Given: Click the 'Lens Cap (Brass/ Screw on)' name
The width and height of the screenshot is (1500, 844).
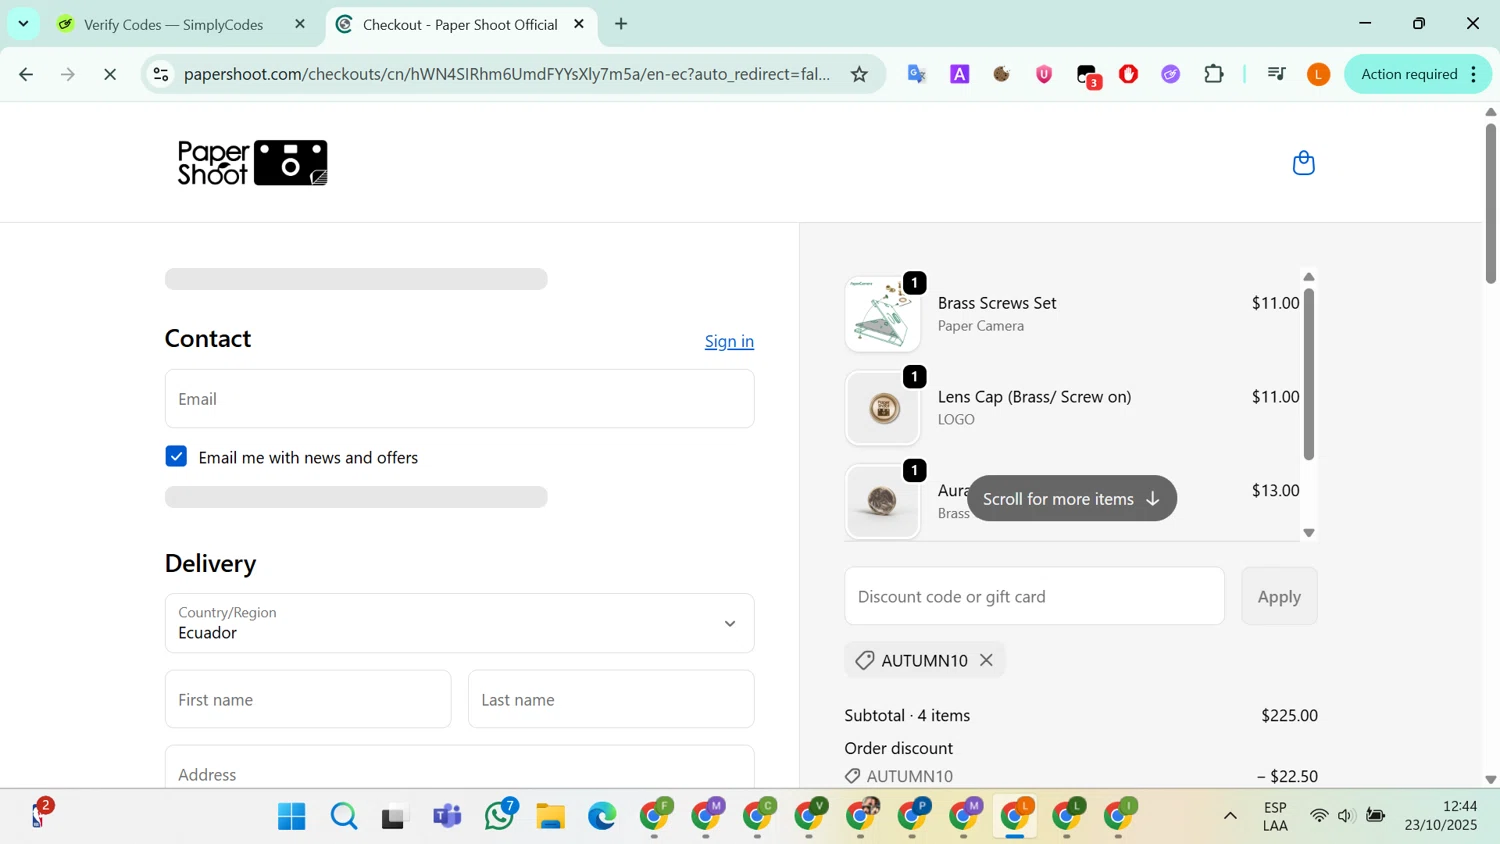Looking at the screenshot, I should (x=1035, y=397).
